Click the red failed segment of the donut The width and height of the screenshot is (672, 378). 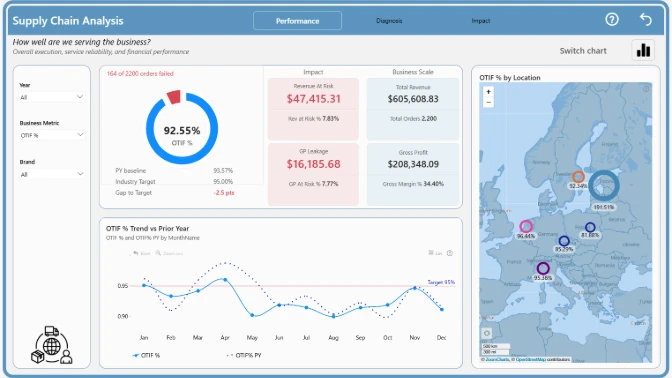pyautogui.click(x=174, y=97)
